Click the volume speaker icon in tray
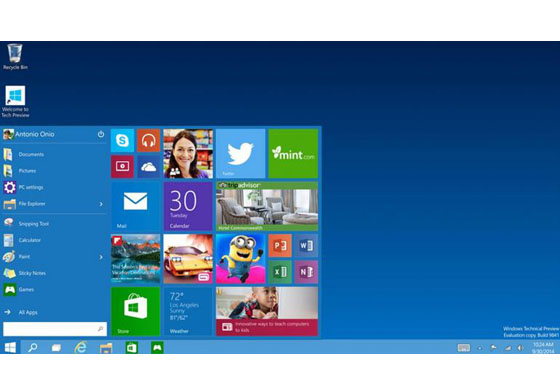This screenshot has width=560, height=388. 520,348
